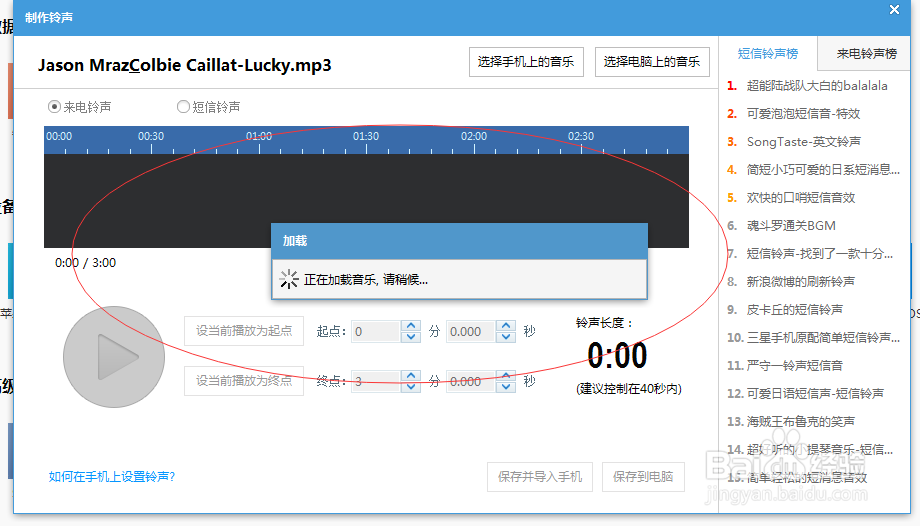
Task: Select the 短信铃声 radio button
Action: (183, 107)
